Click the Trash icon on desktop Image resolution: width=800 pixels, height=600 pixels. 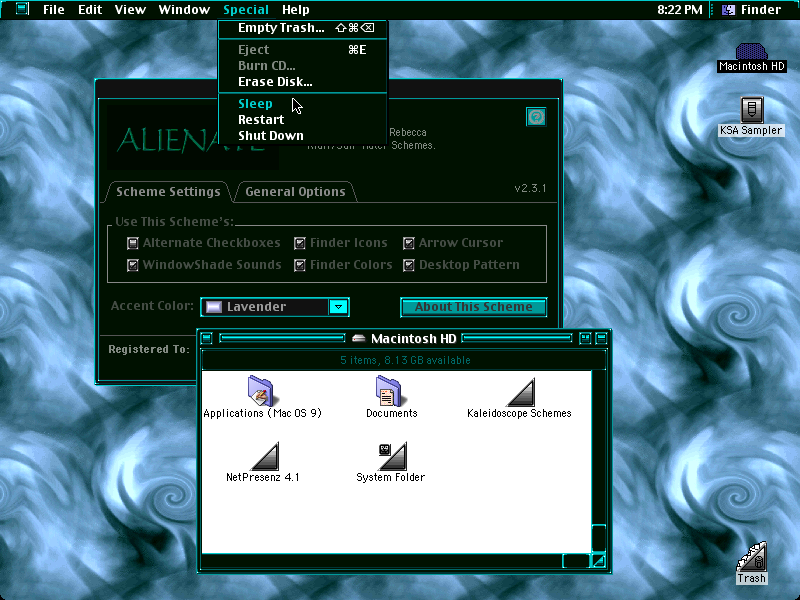[x=752, y=557]
